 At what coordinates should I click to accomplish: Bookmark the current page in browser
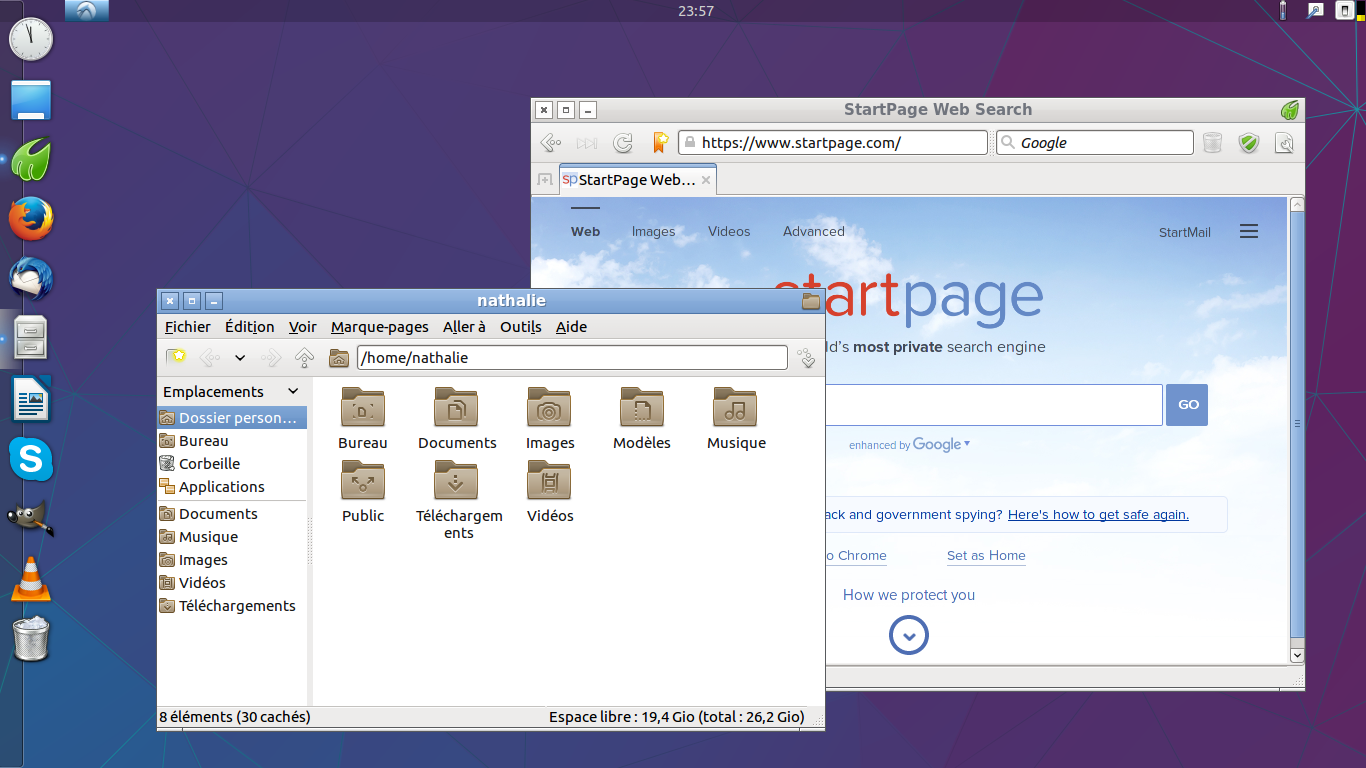coord(659,143)
